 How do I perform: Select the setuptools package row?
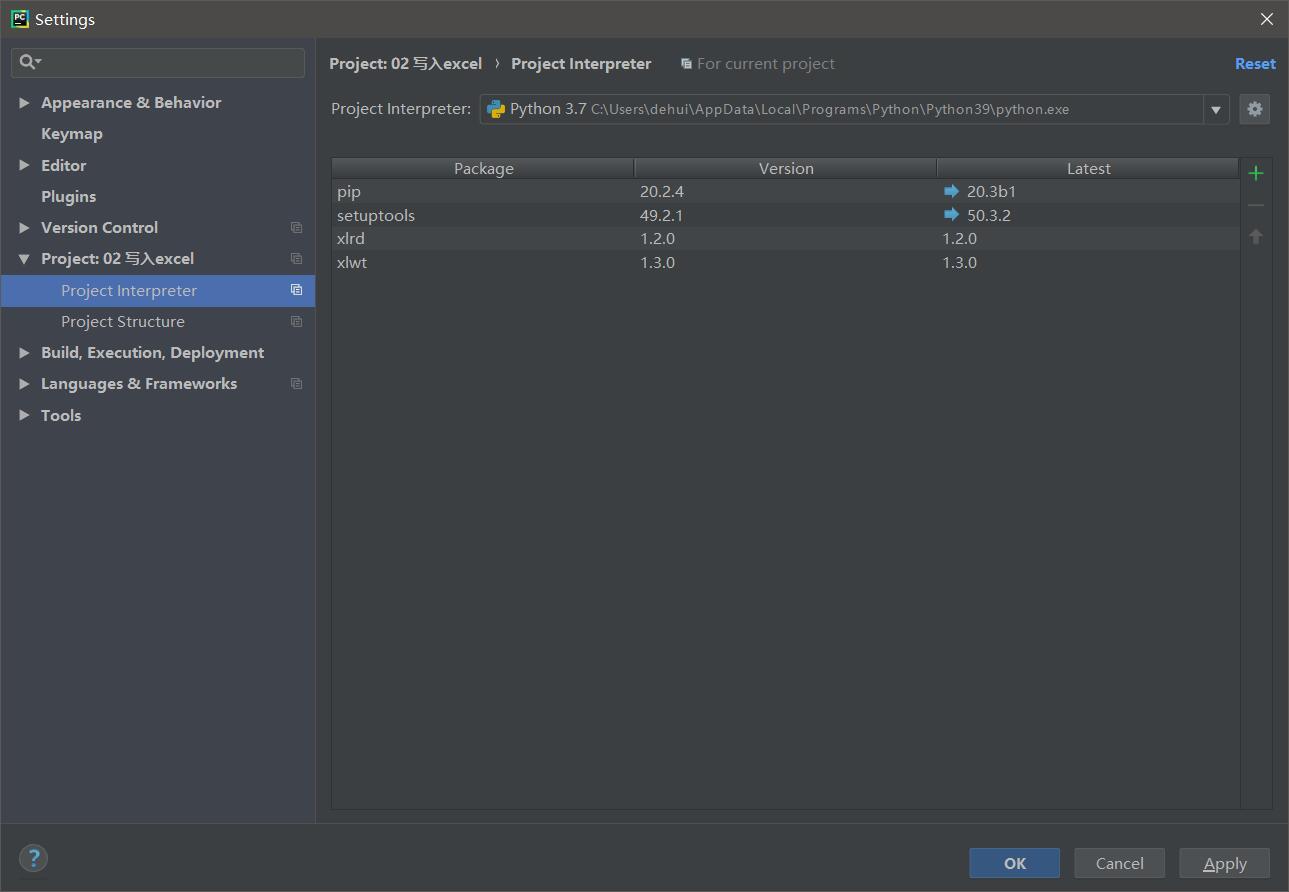click(x=785, y=215)
